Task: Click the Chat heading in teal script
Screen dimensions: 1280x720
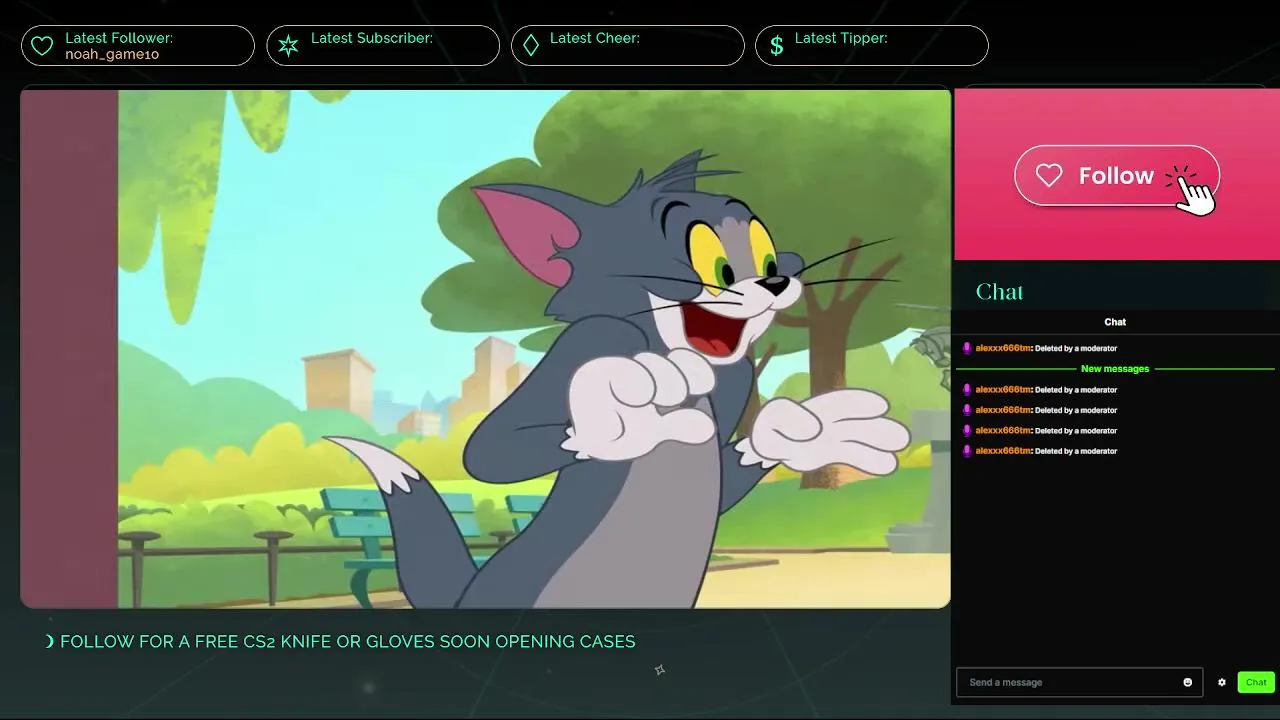Action: click(x=999, y=292)
